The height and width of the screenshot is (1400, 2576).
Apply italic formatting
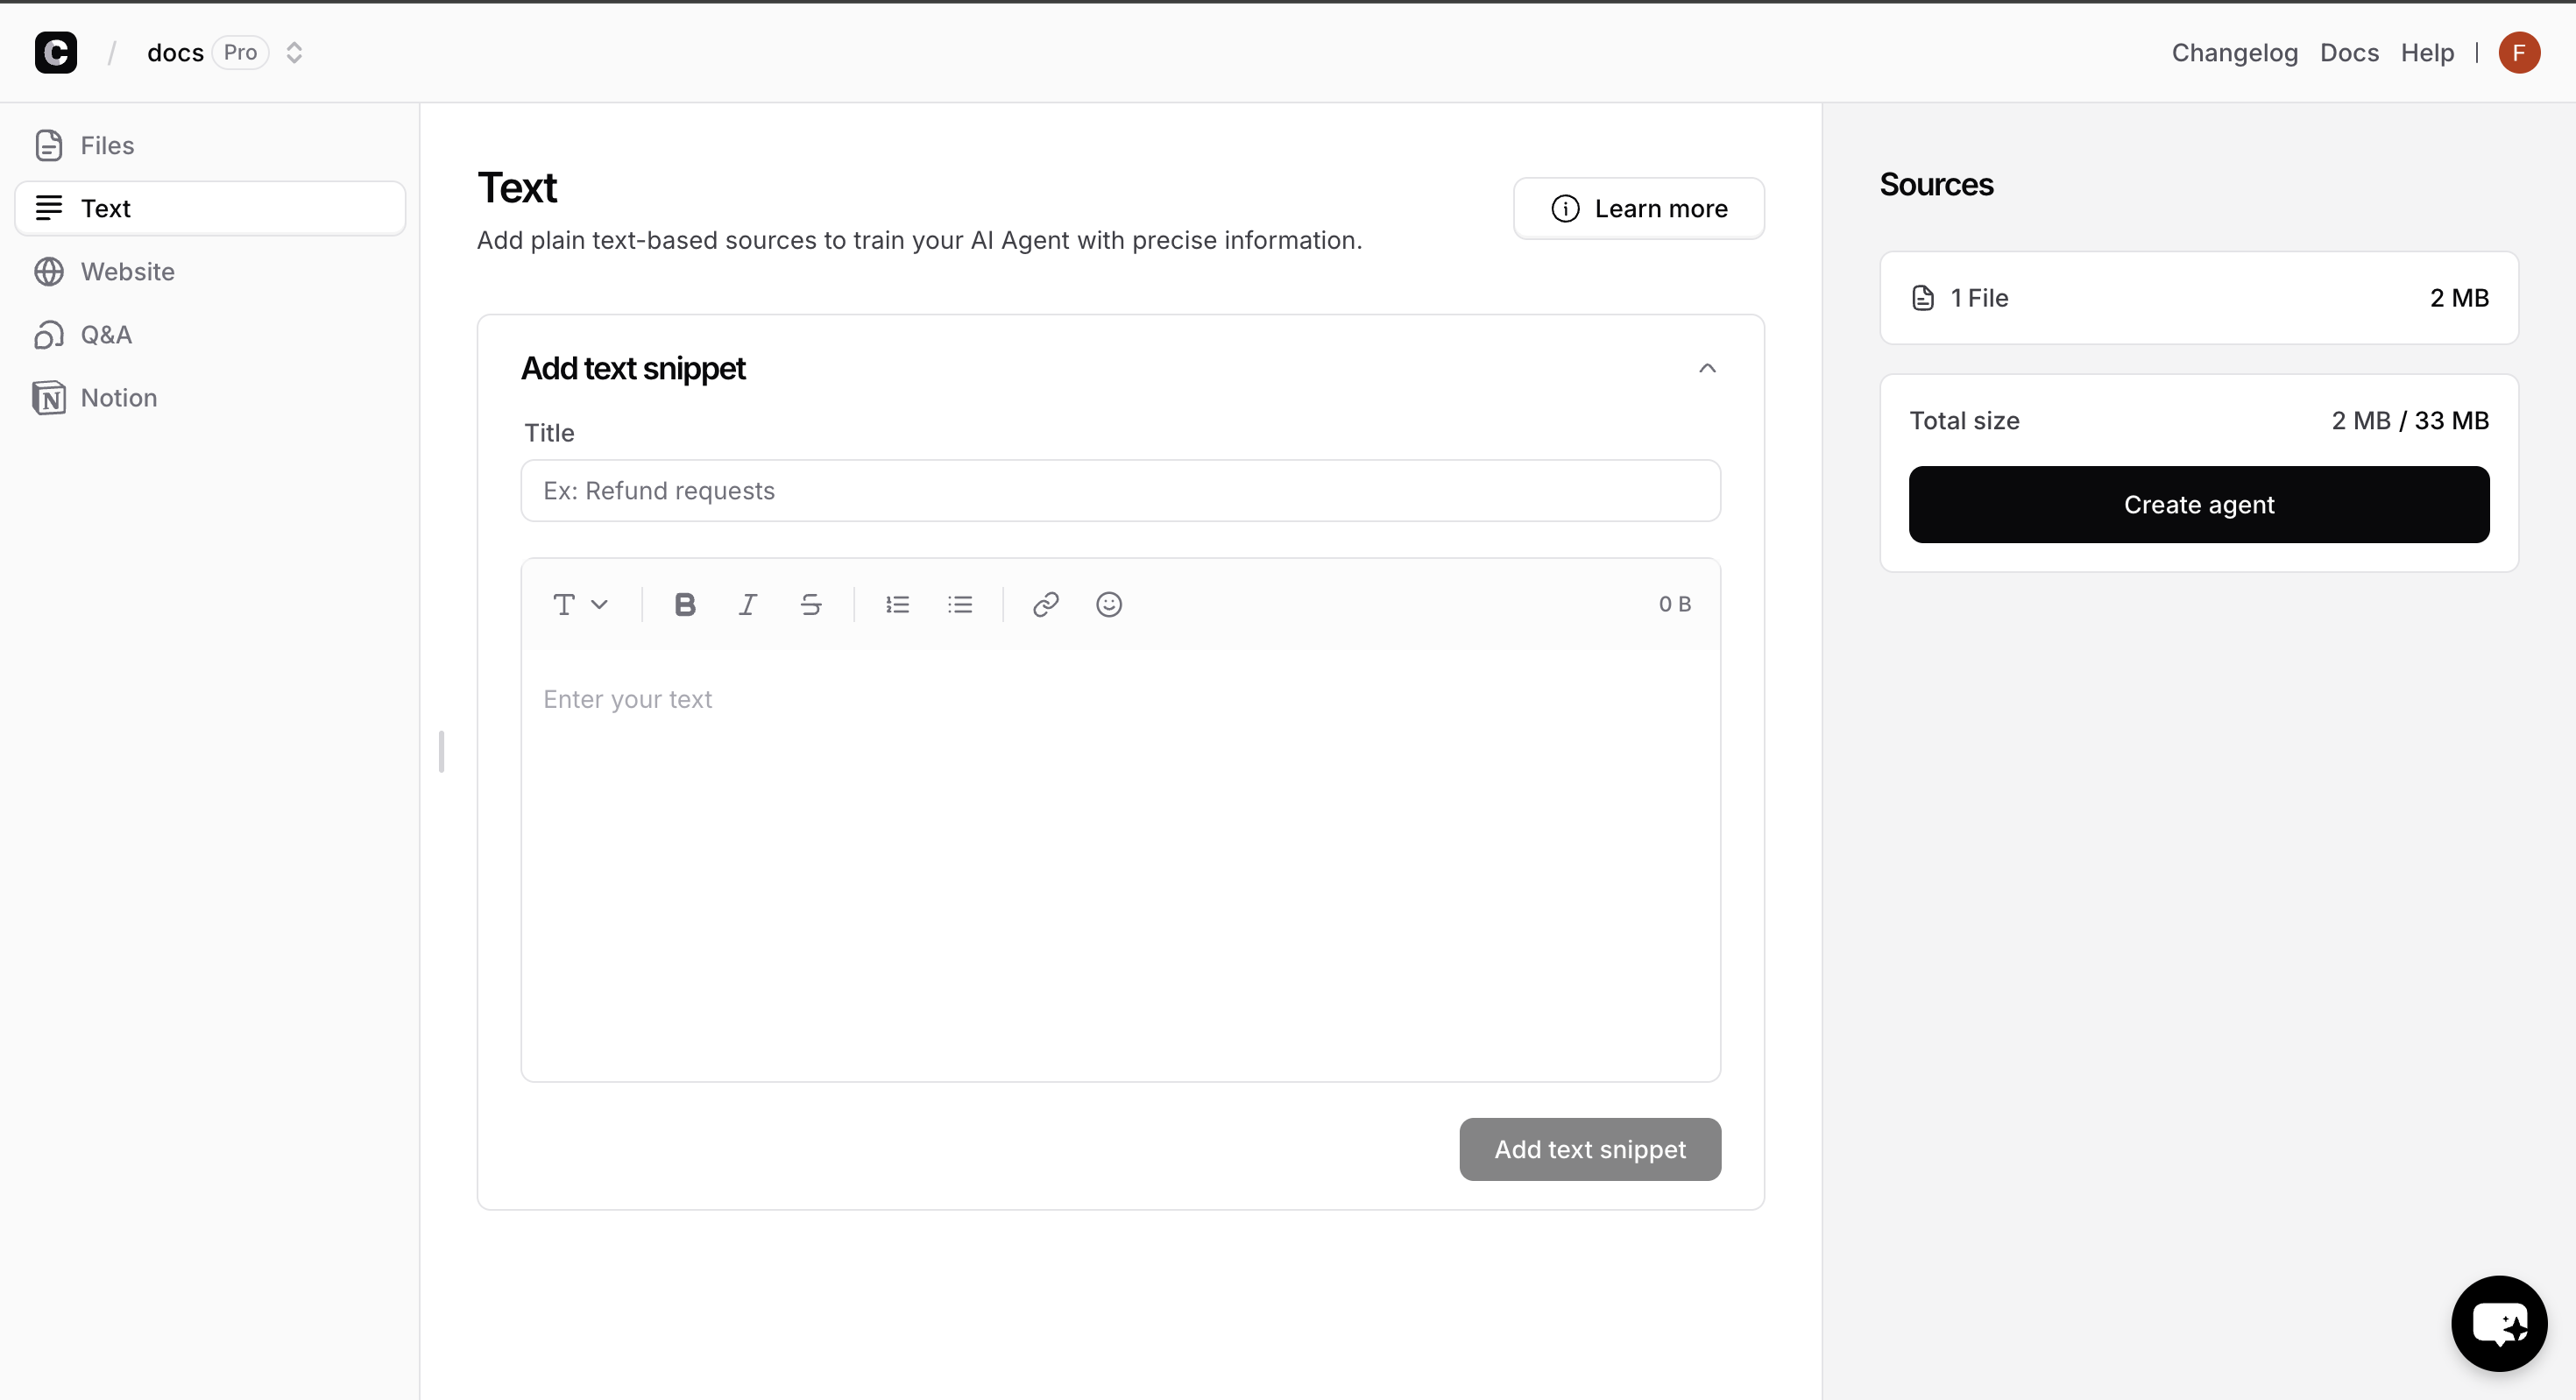(x=747, y=604)
